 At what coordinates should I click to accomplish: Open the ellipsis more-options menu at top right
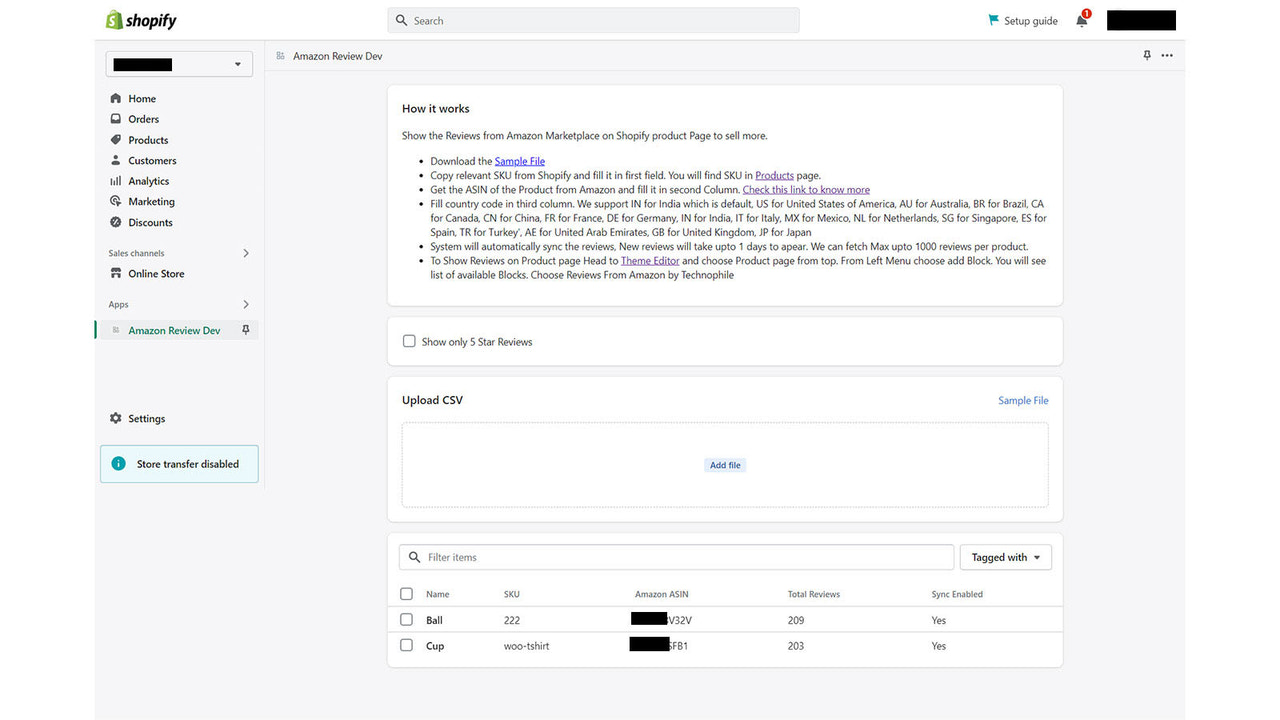[x=1167, y=56]
